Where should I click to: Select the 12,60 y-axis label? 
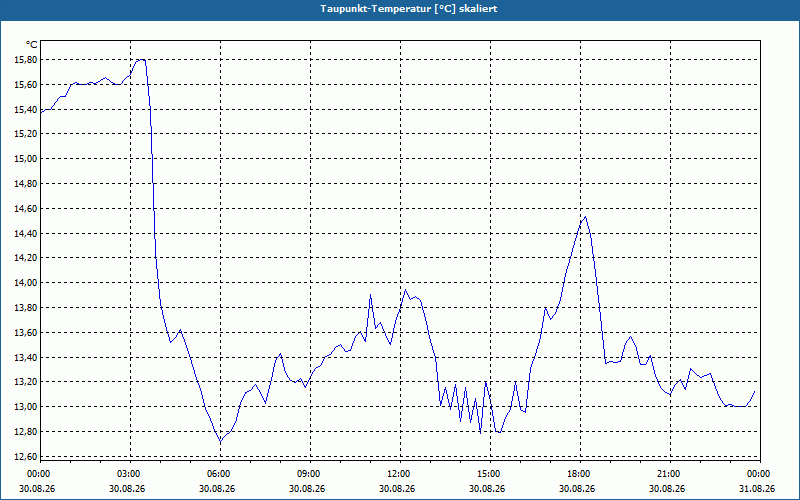tap(26, 457)
